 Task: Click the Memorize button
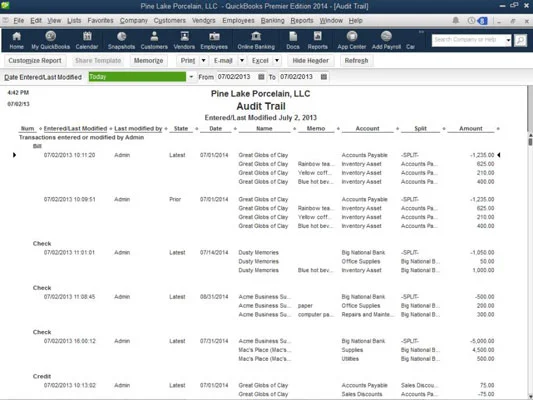(x=148, y=60)
